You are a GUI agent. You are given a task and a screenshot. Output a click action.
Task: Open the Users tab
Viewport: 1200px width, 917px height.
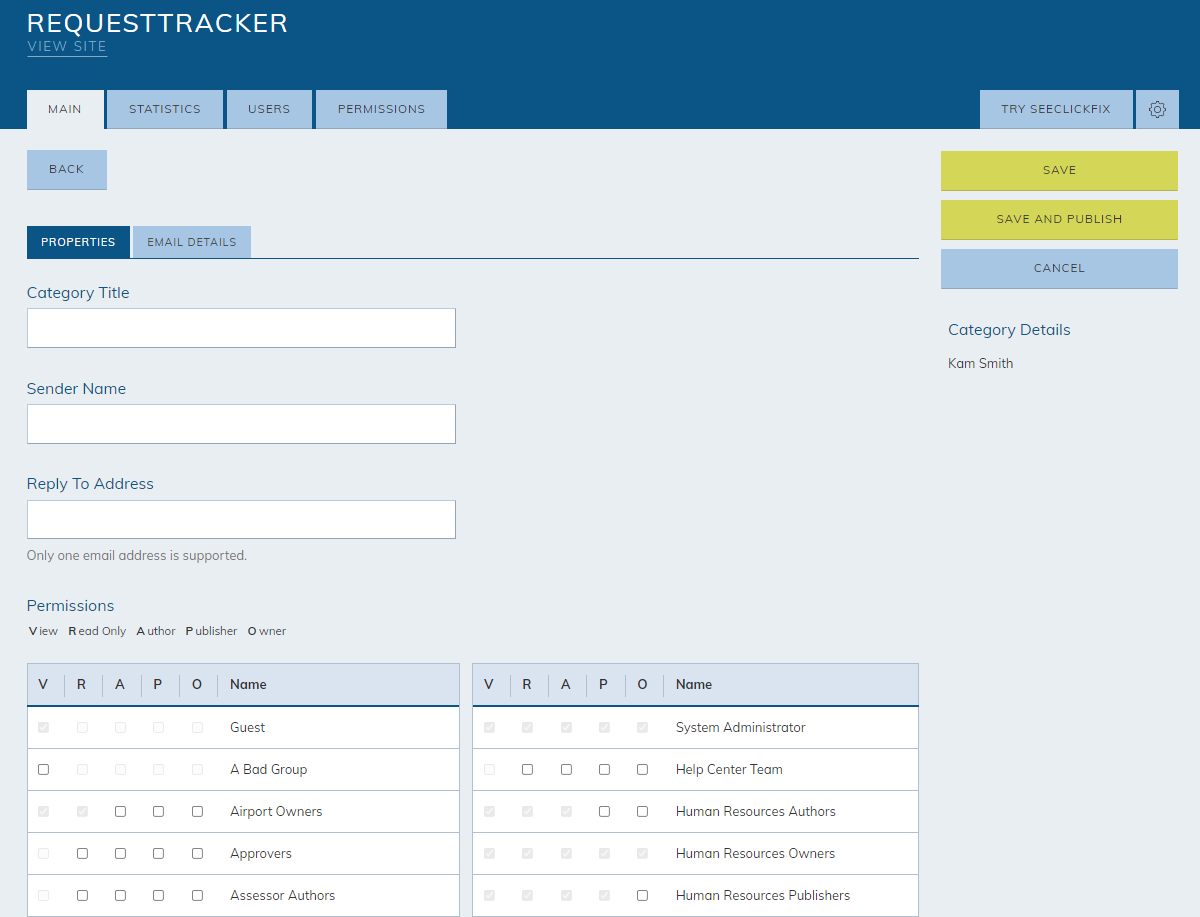269,109
